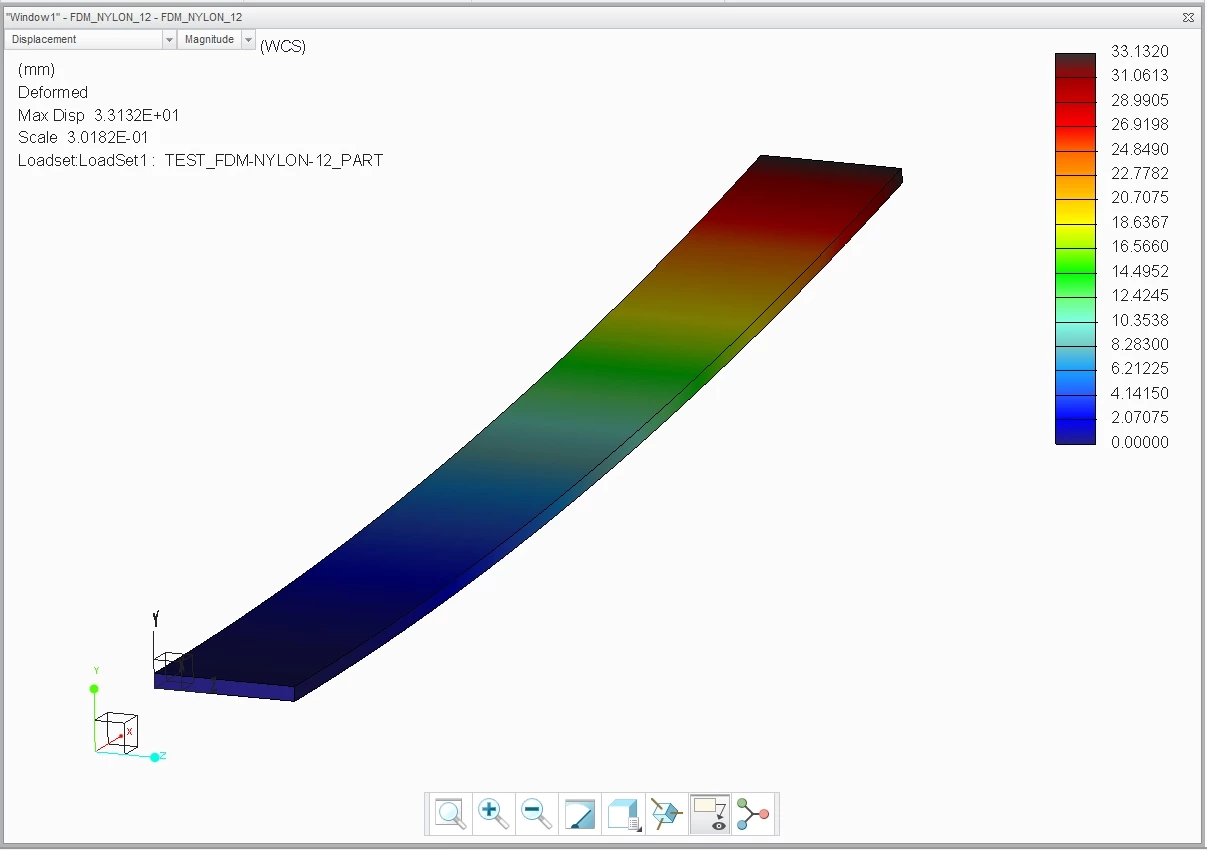Click the legend value 4.14150
The width and height of the screenshot is (1207, 850).
coord(1140,393)
